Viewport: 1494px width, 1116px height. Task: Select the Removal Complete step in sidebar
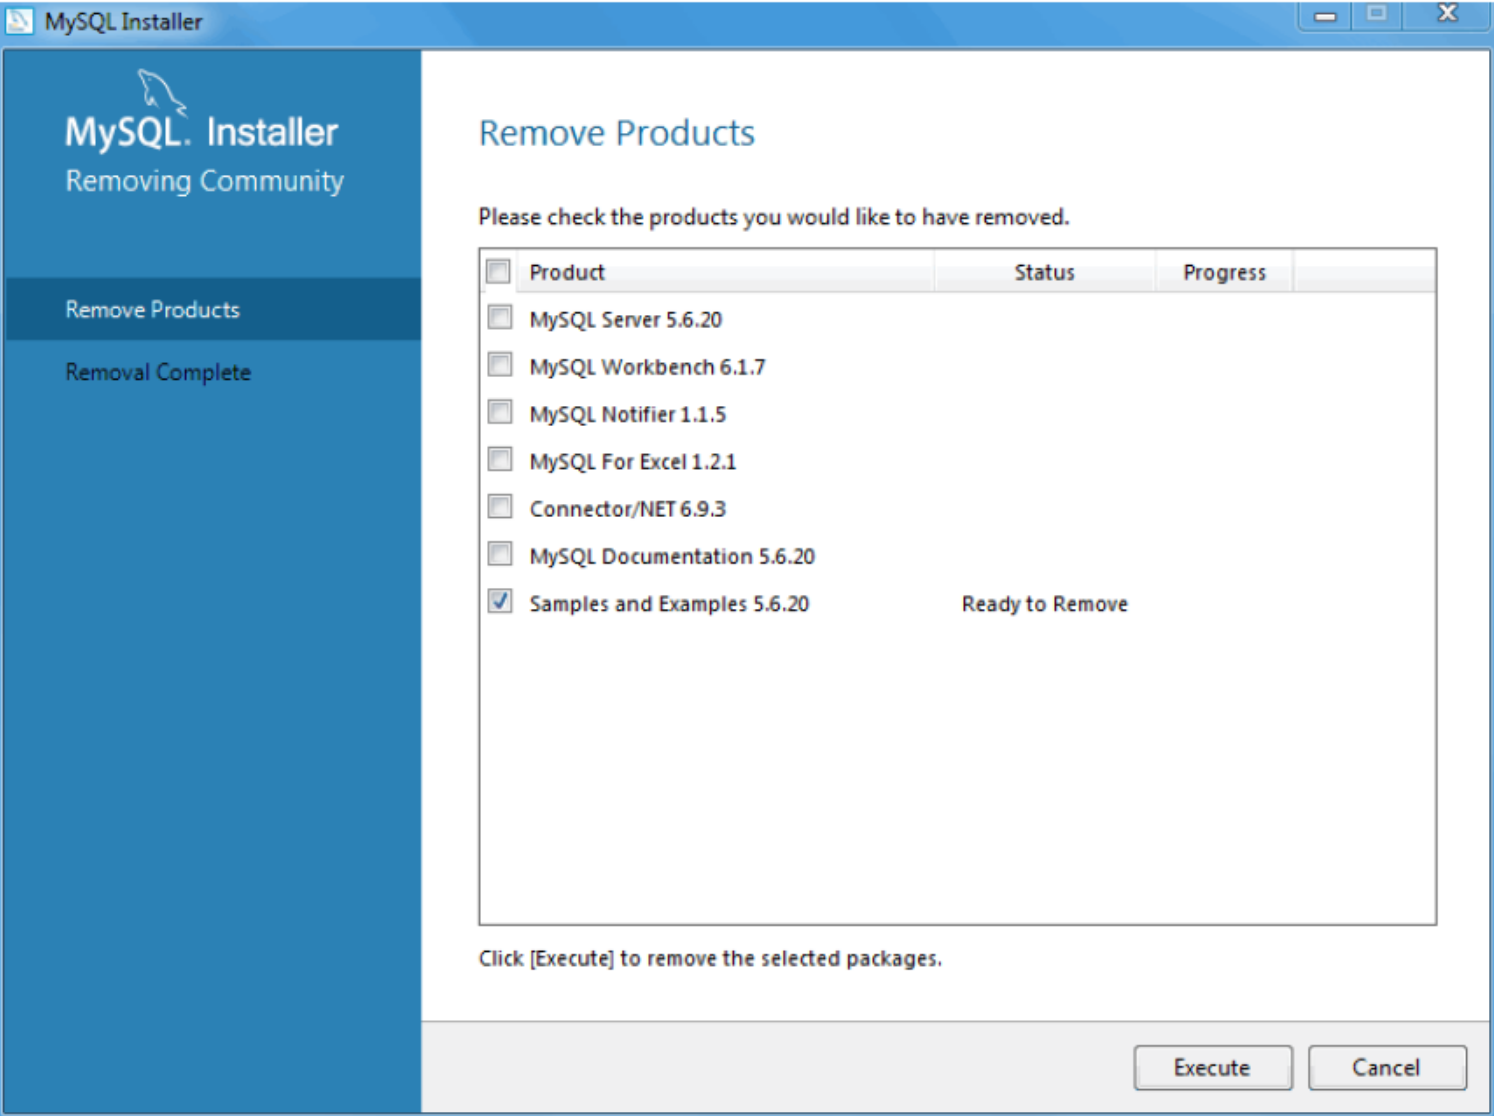pyautogui.click(x=157, y=372)
